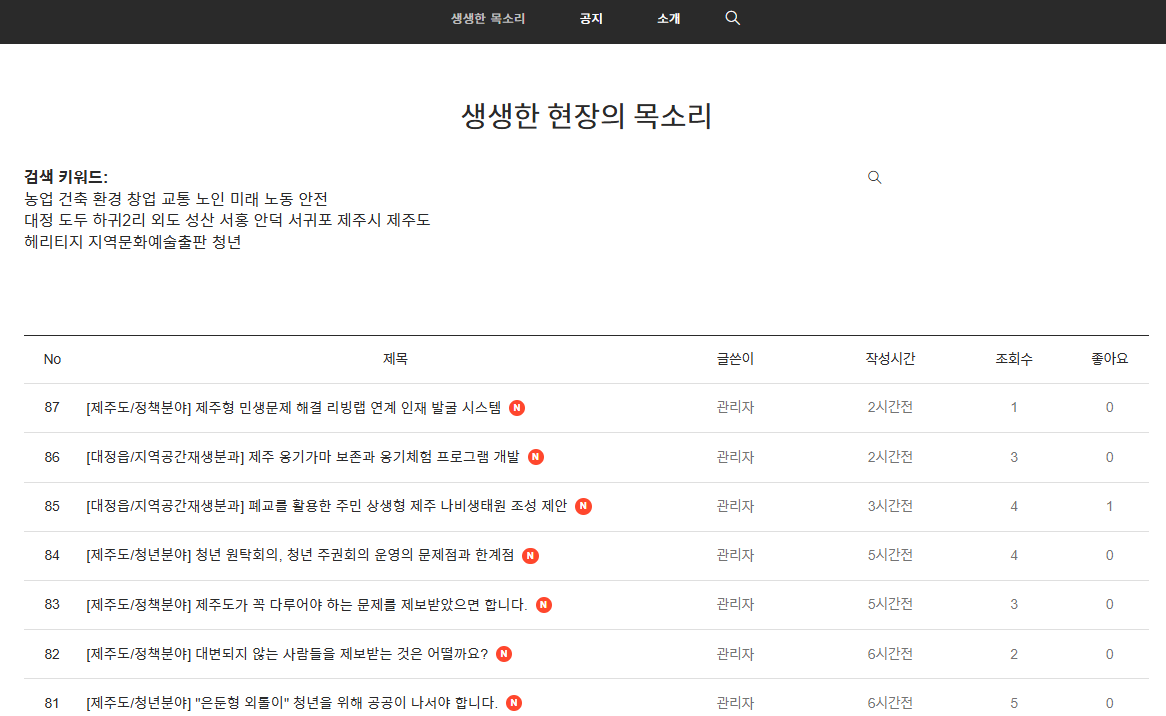Select the 서귀포 search keyword
Screen dimensions: 1166x716
[310, 220]
